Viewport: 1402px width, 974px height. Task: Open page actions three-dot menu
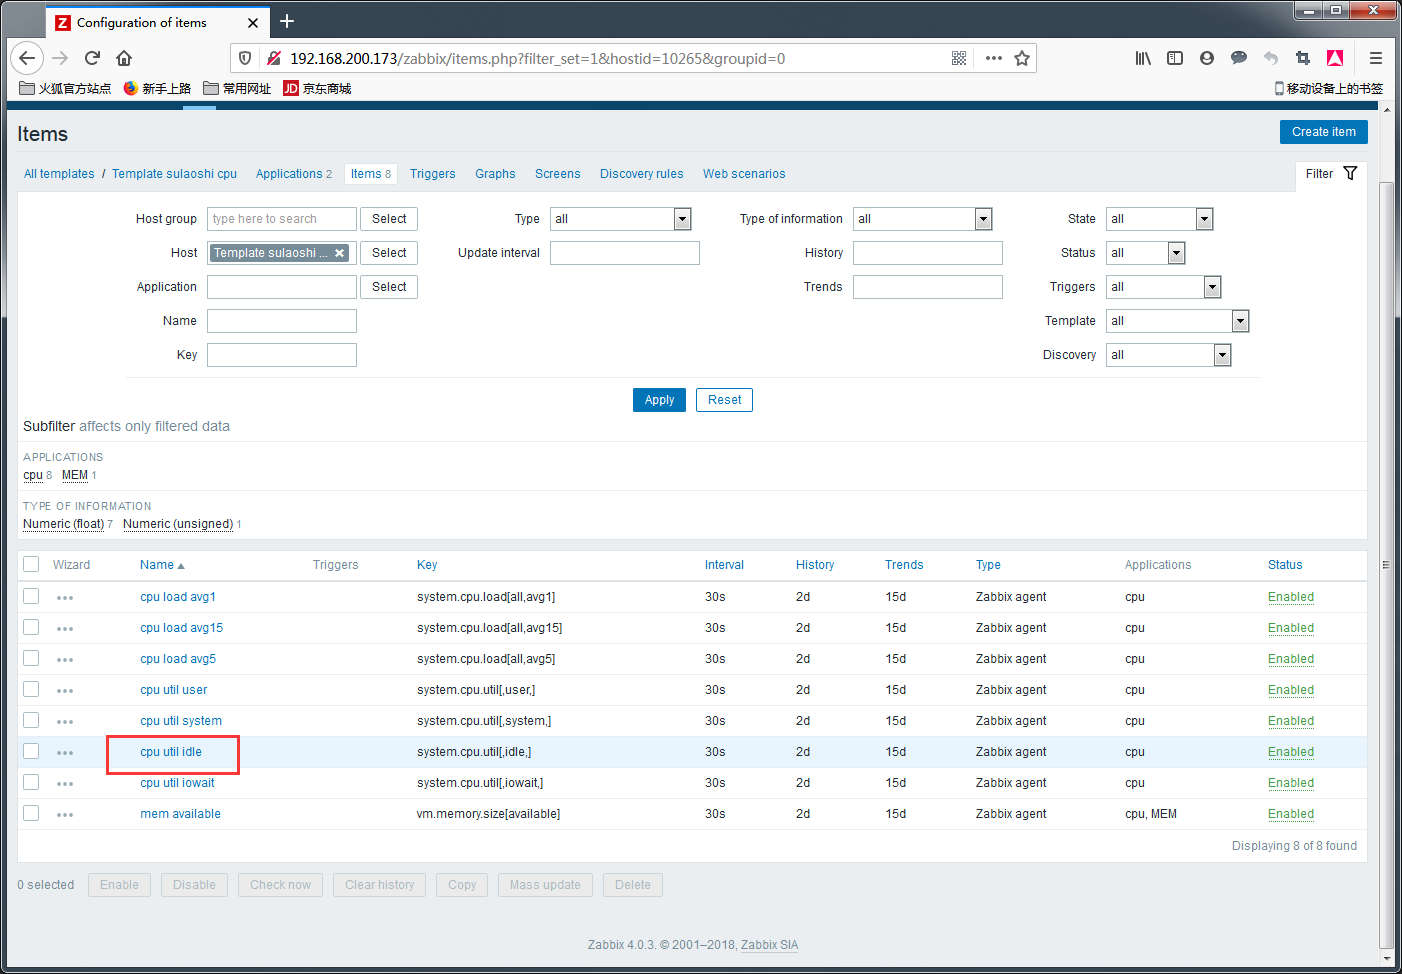click(x=993, y=58)
